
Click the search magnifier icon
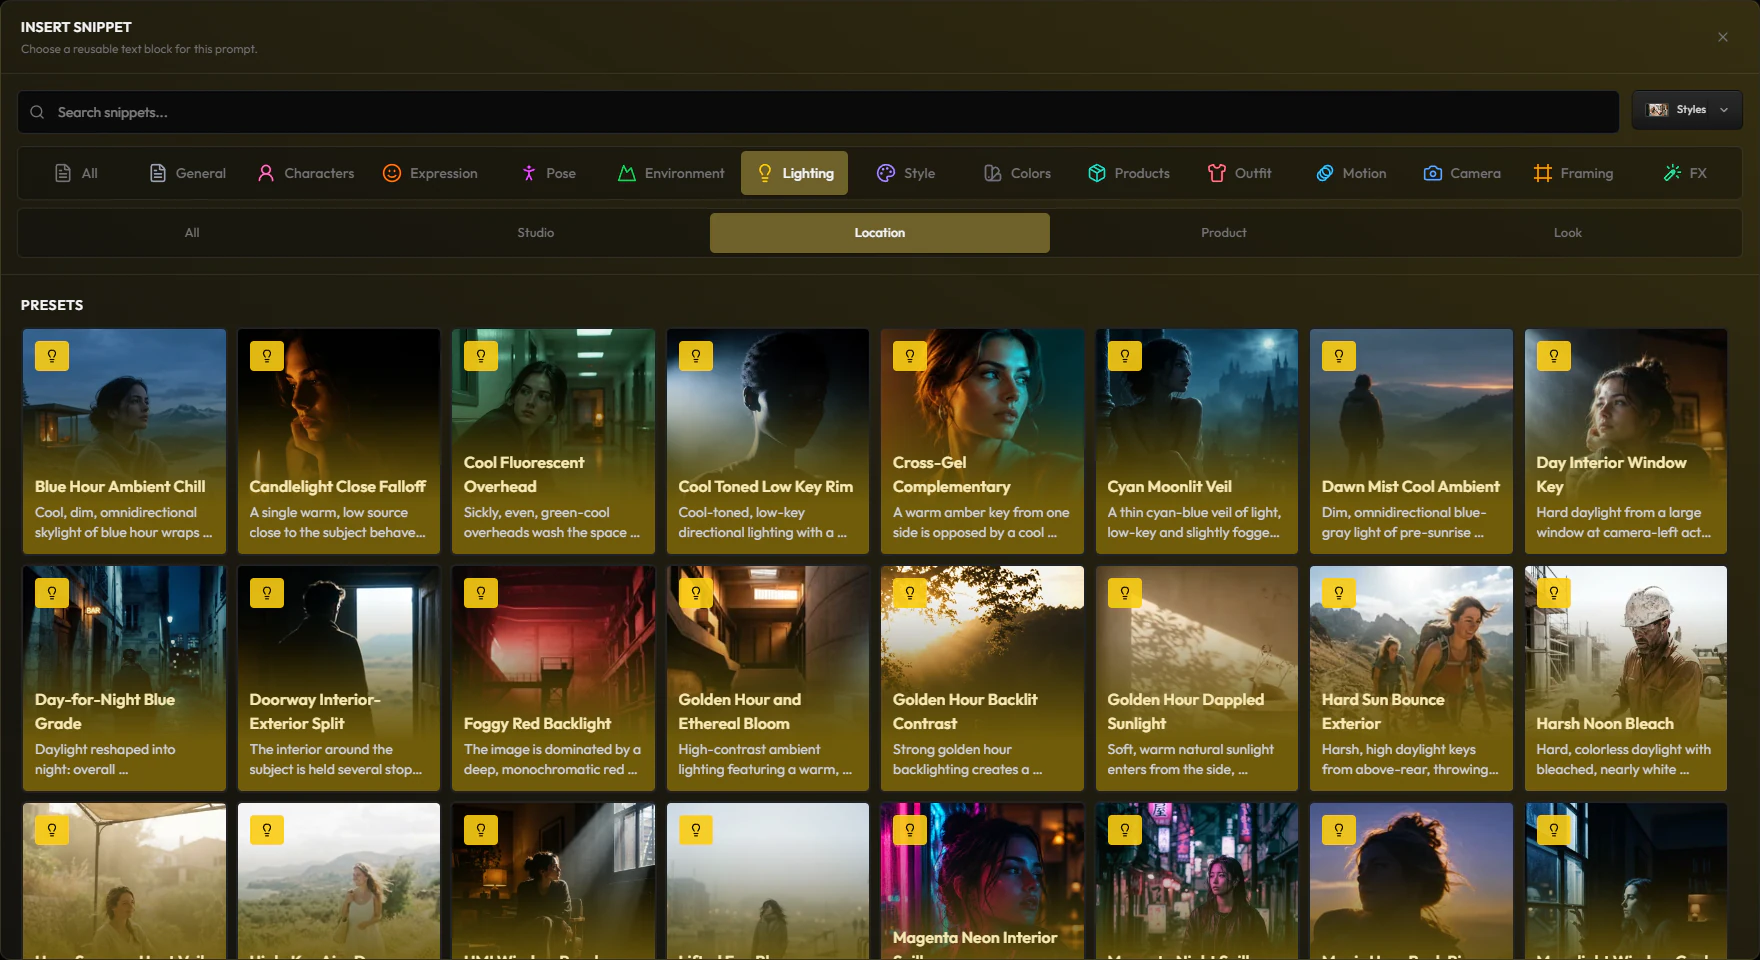(x=37, y=112)
